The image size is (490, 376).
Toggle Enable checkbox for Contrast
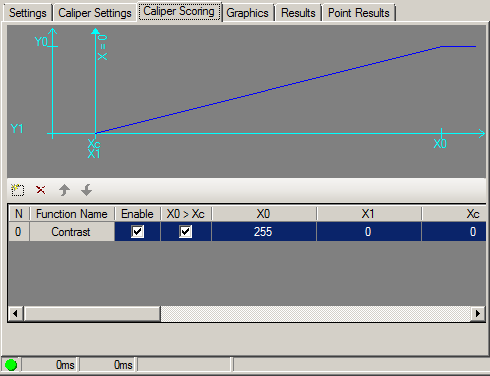point(137,231)
